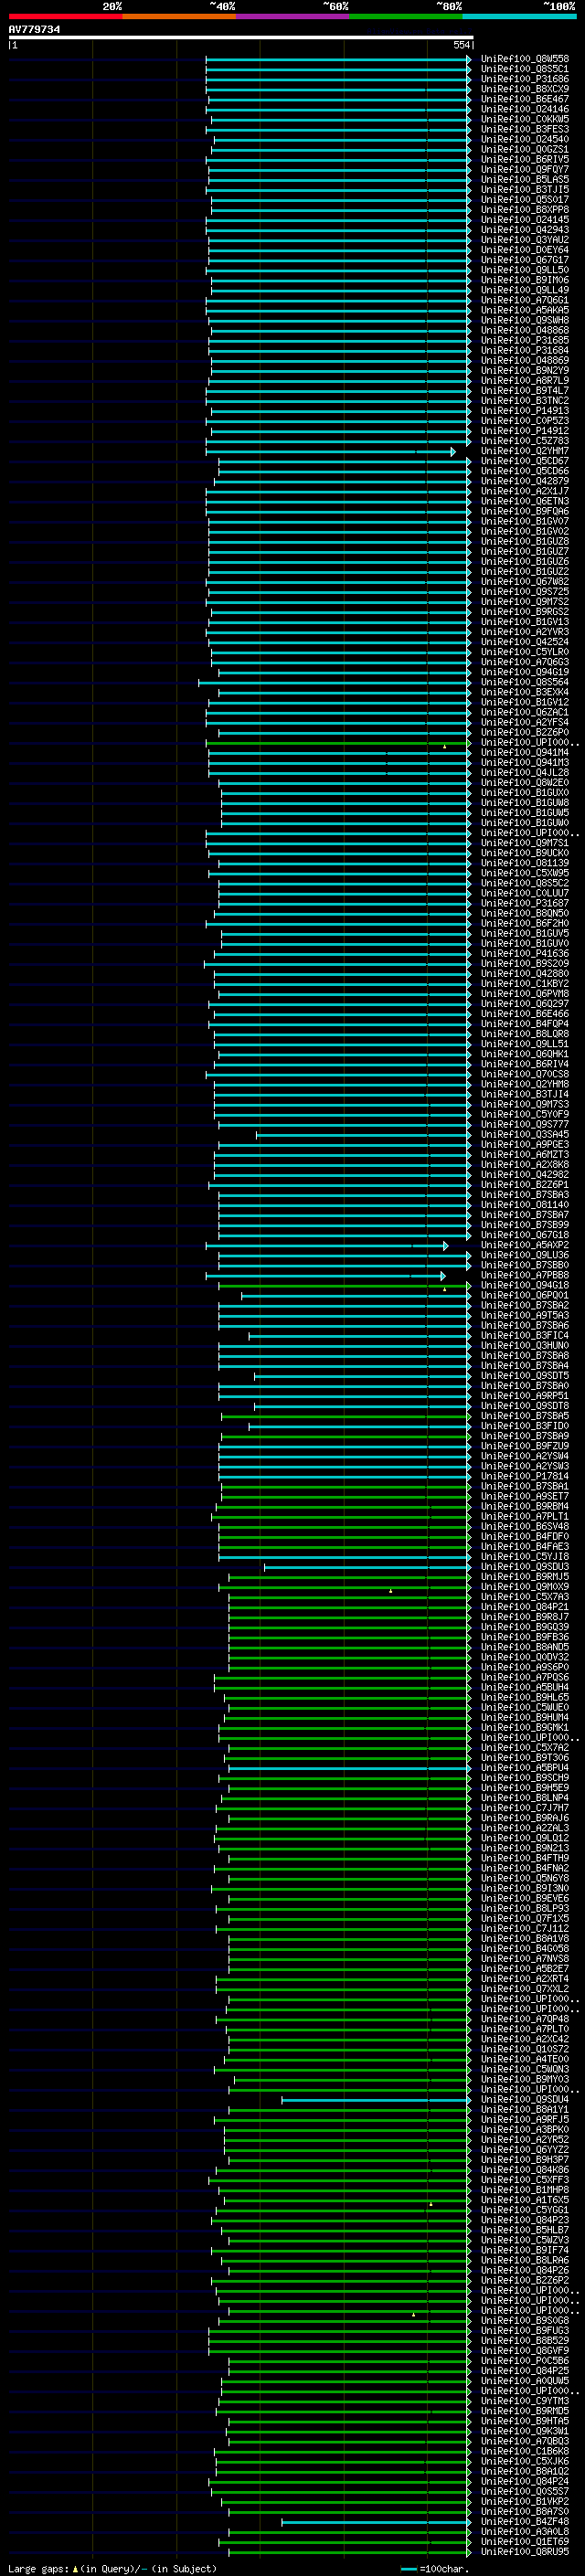
Task: Select the query name AV779734
Action: pyautogui.click(x=34, y=30)
